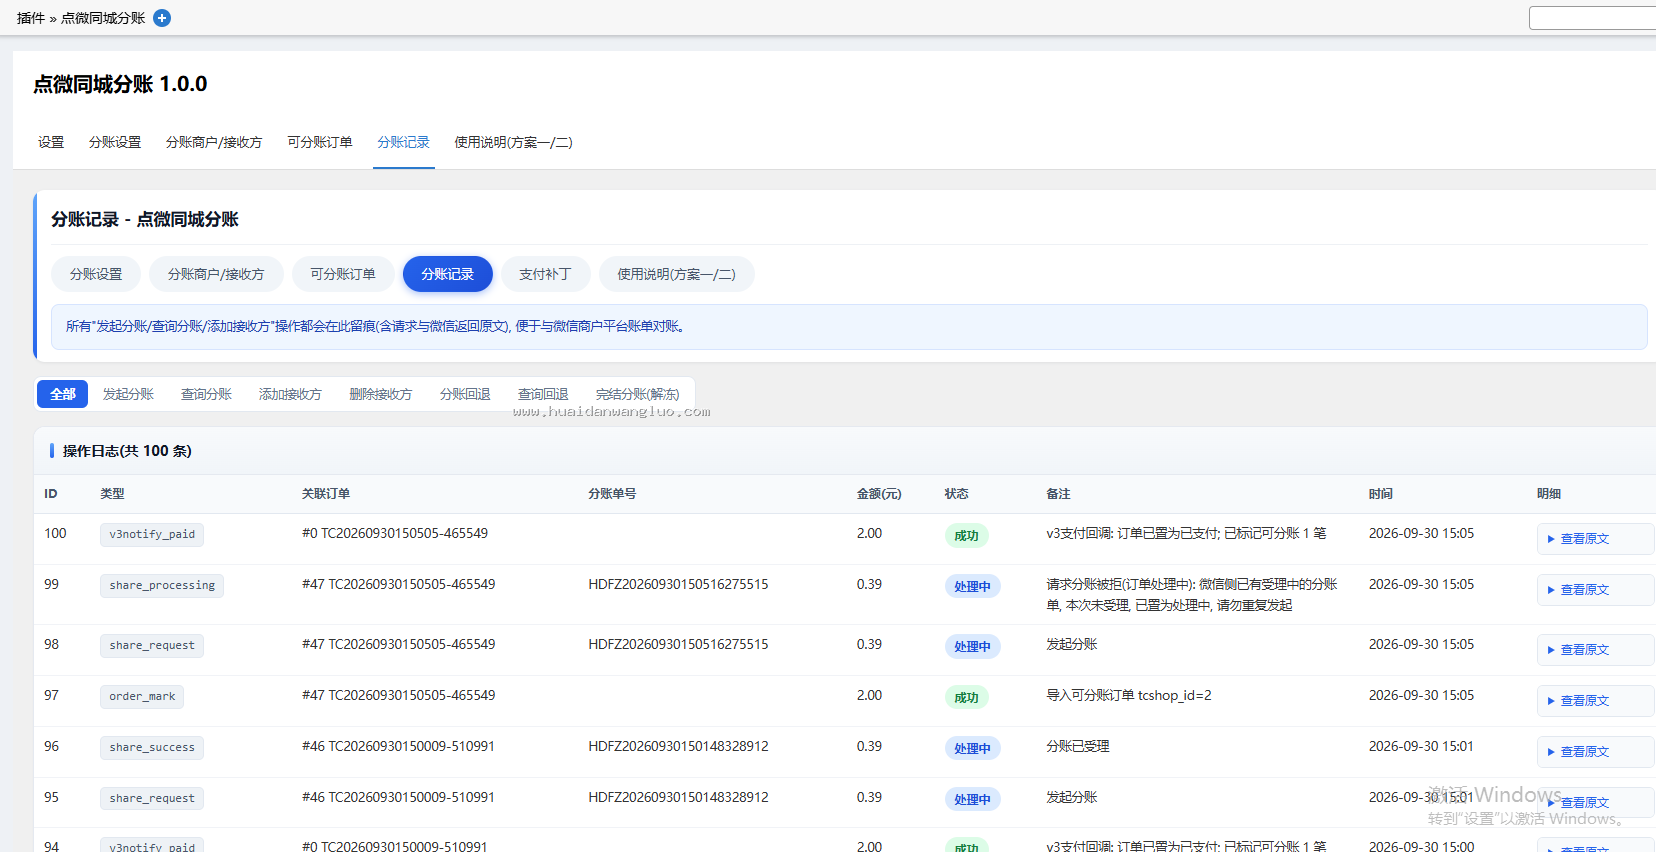The height and width of the screenshot is (852, 1656).
Task: Filter logs by 删除接收方
Action: (380, 394)
